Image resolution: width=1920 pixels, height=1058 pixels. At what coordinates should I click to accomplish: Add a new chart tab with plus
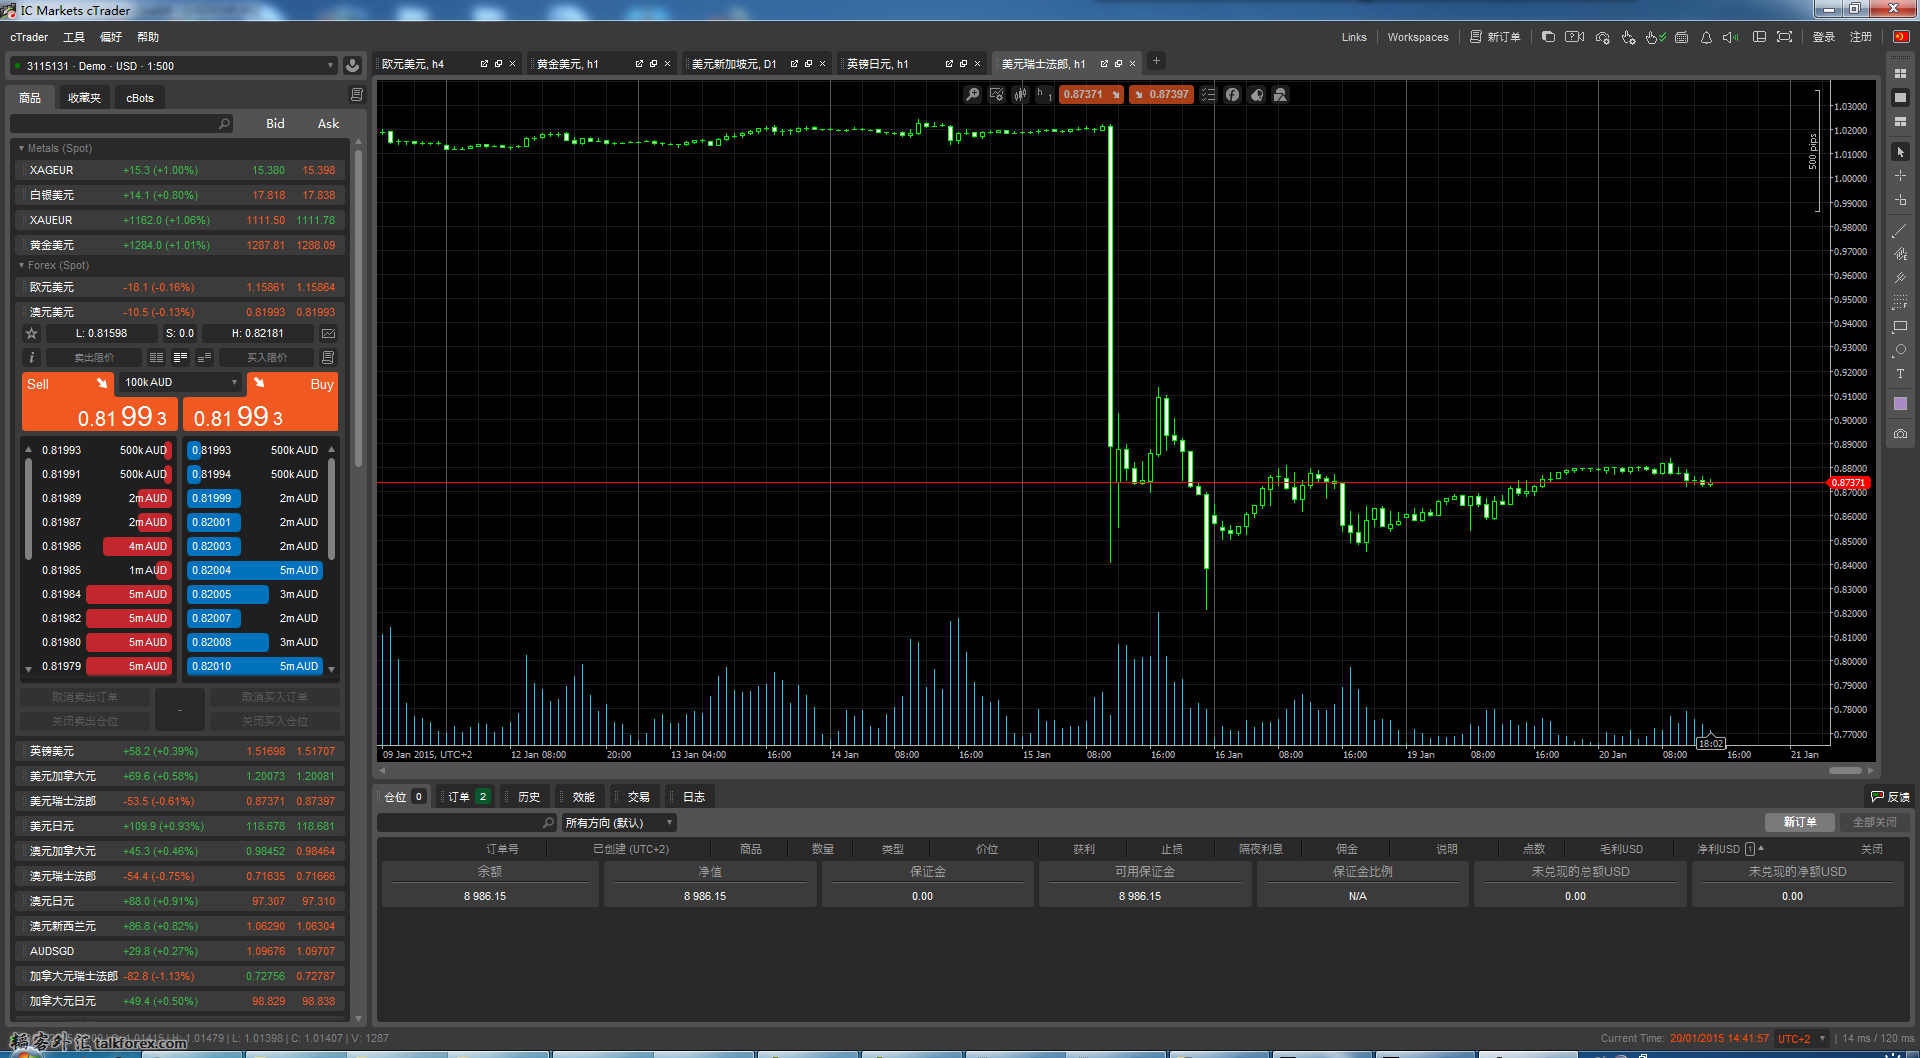click(1156, 61)
